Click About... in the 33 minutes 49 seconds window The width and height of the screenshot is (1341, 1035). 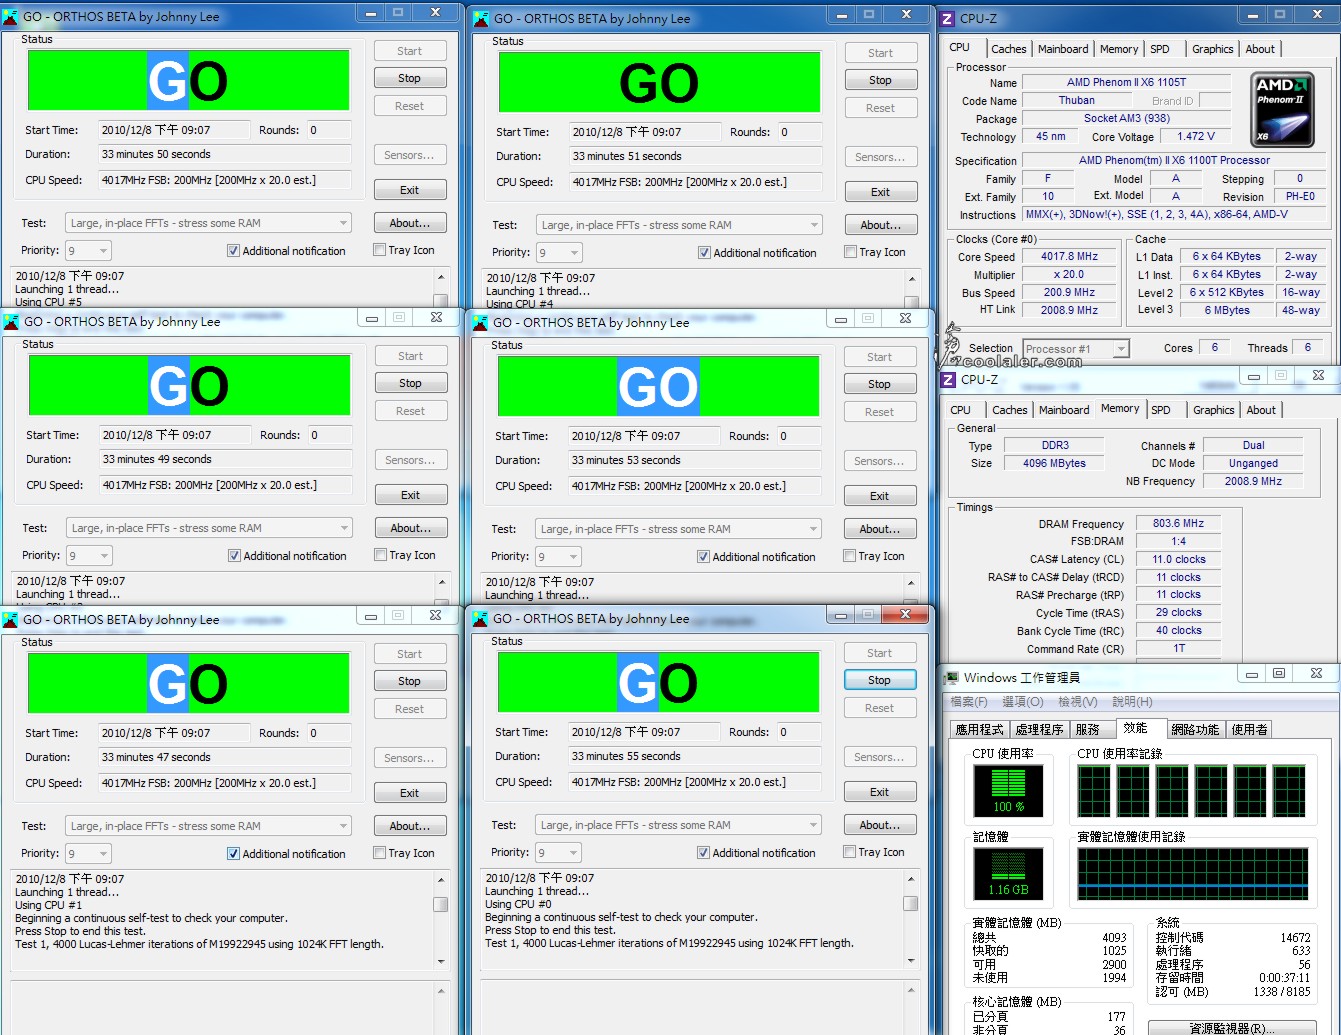[x=411, y=528]
